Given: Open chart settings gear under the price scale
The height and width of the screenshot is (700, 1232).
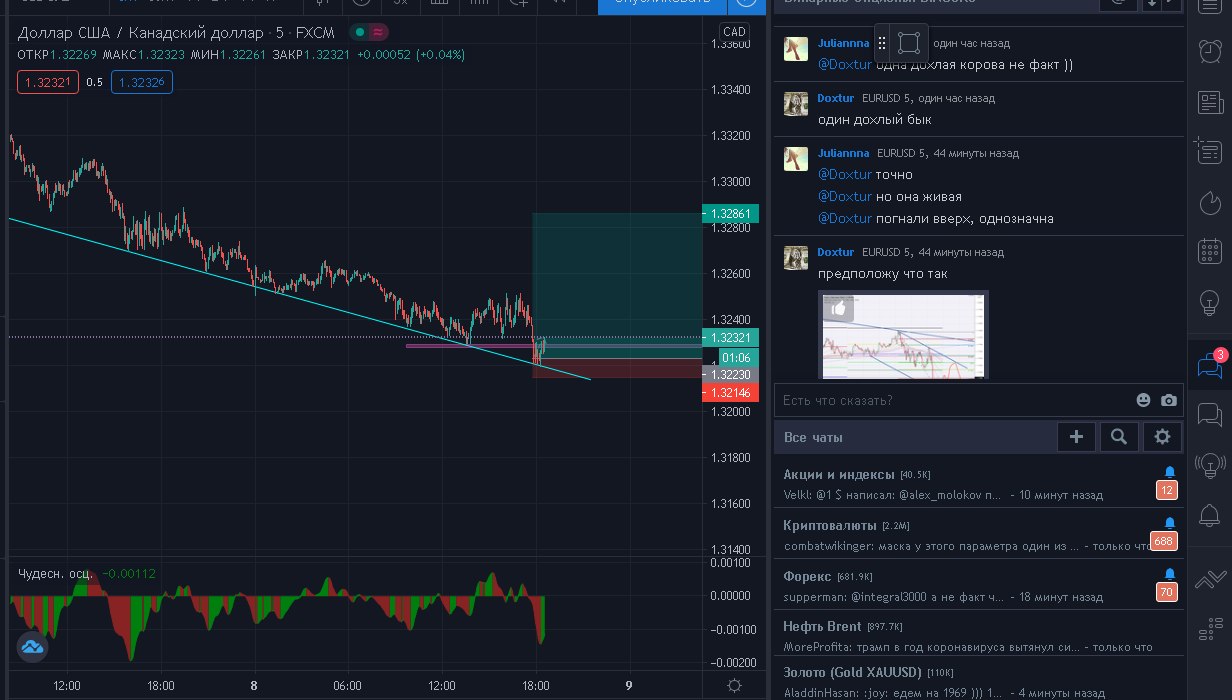Looking at the screenshot, I should click(735, 685).
